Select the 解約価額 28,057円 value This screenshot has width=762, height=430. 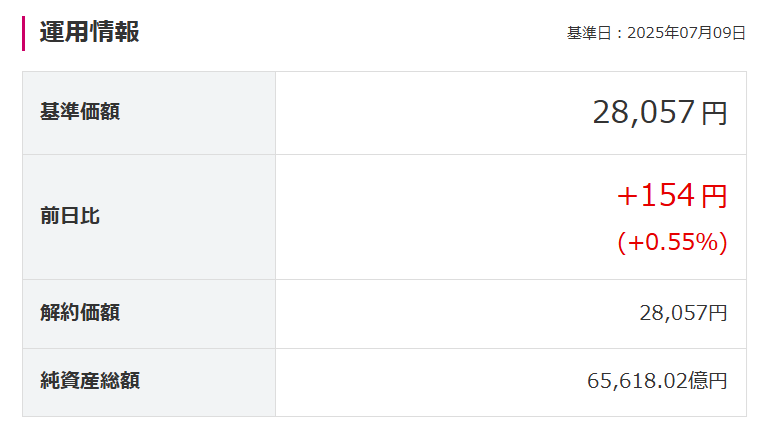click(x=683, y=313)
